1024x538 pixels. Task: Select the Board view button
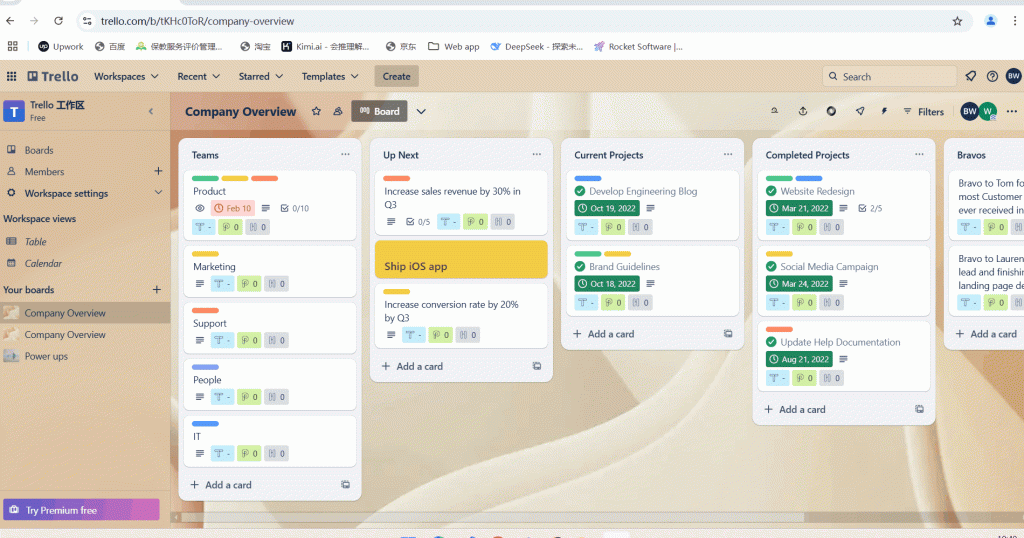[379, 111]
